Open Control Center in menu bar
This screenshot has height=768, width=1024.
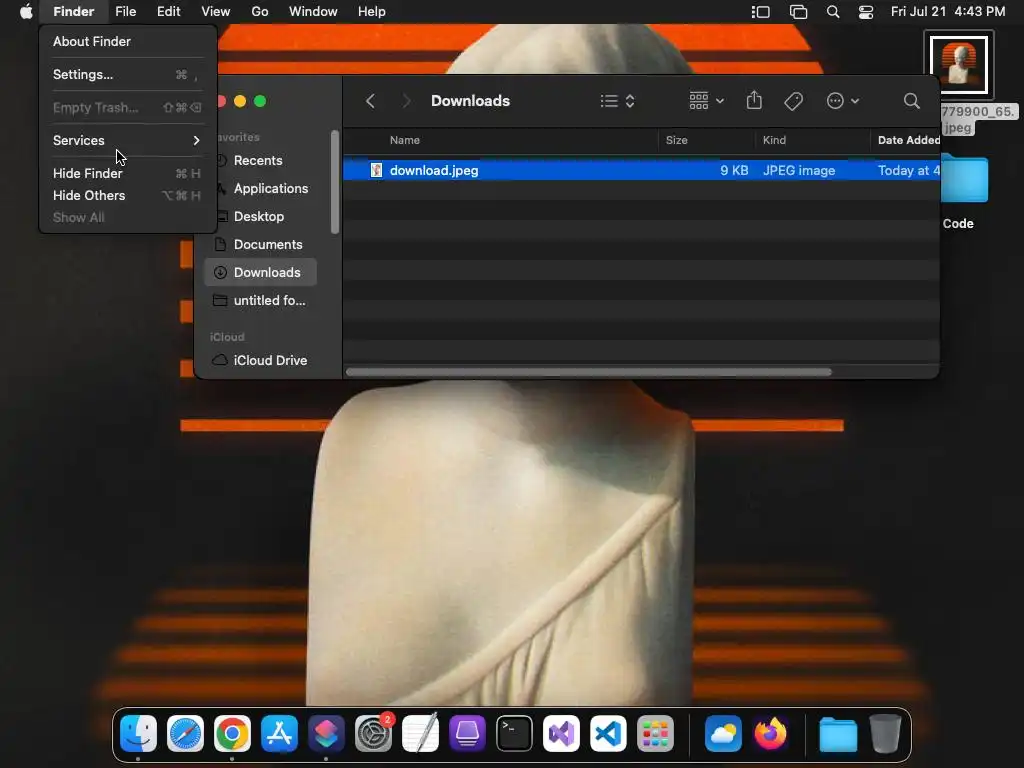point(866,12)
